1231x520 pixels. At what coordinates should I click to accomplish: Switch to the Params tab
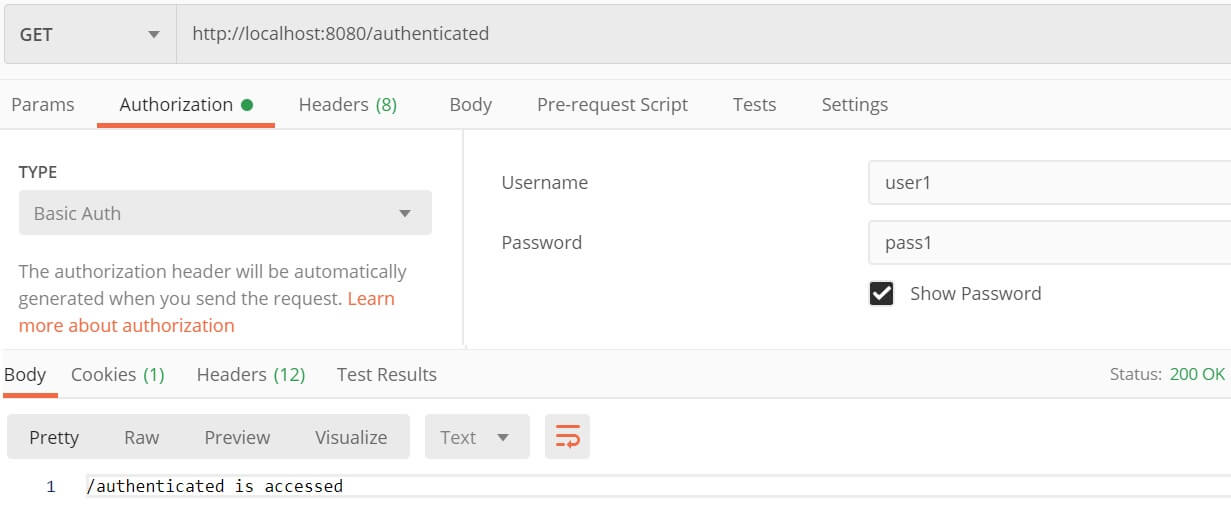click(x=43, y=104)
